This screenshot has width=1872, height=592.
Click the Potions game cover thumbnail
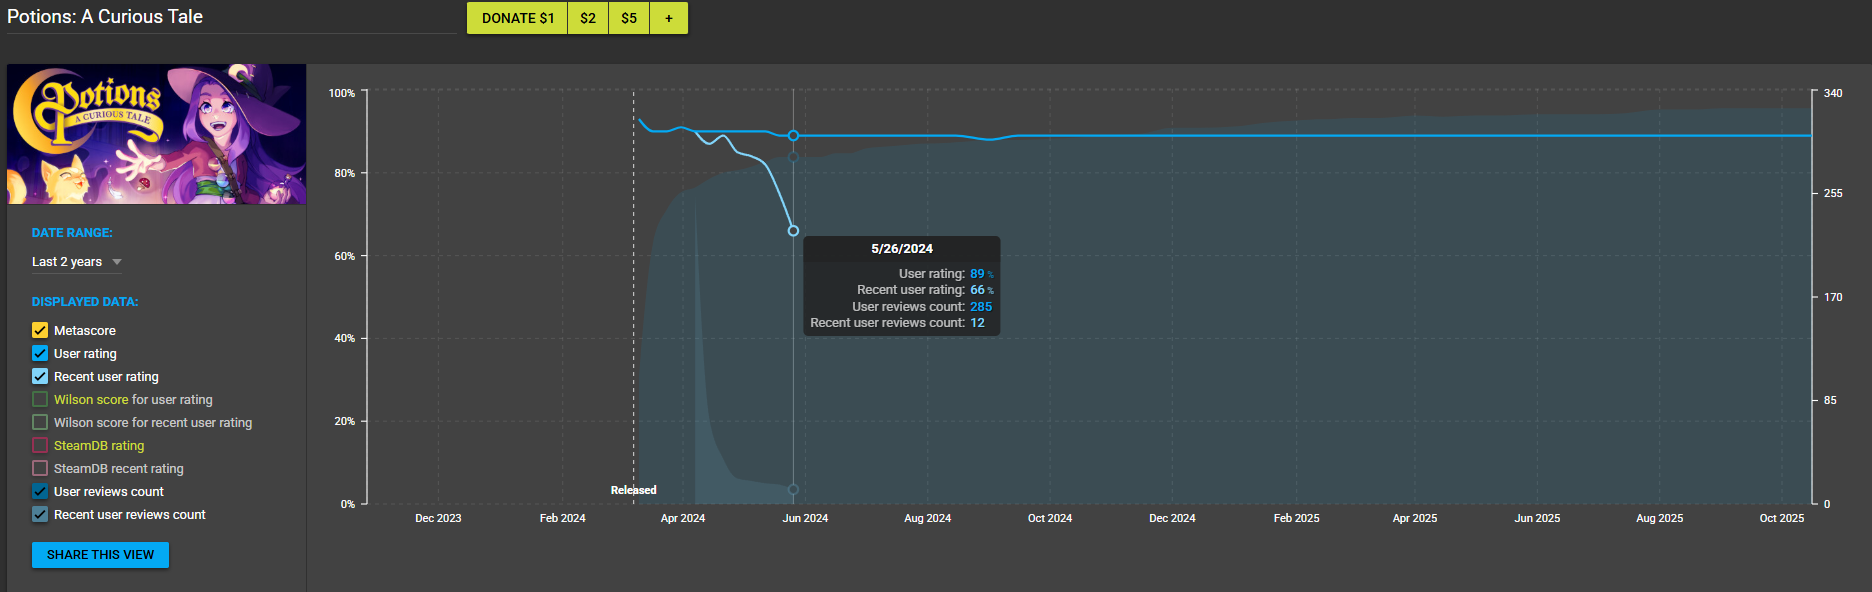pos(157,134)
